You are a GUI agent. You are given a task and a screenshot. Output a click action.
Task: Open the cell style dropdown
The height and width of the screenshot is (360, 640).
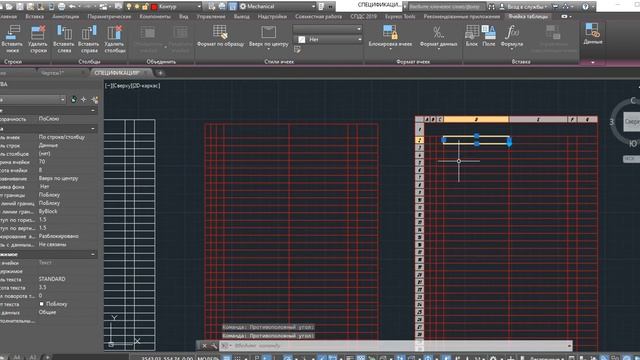tap(327, 29)
